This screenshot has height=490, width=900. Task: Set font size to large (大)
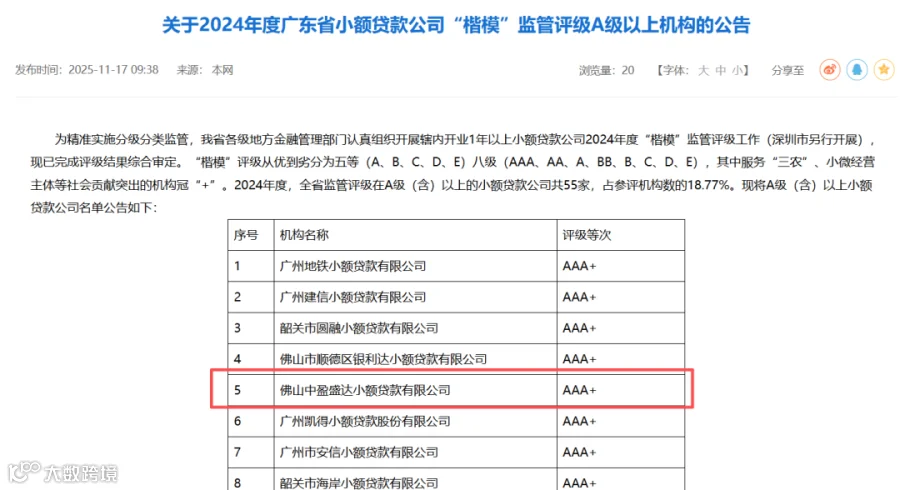point(704,71)
